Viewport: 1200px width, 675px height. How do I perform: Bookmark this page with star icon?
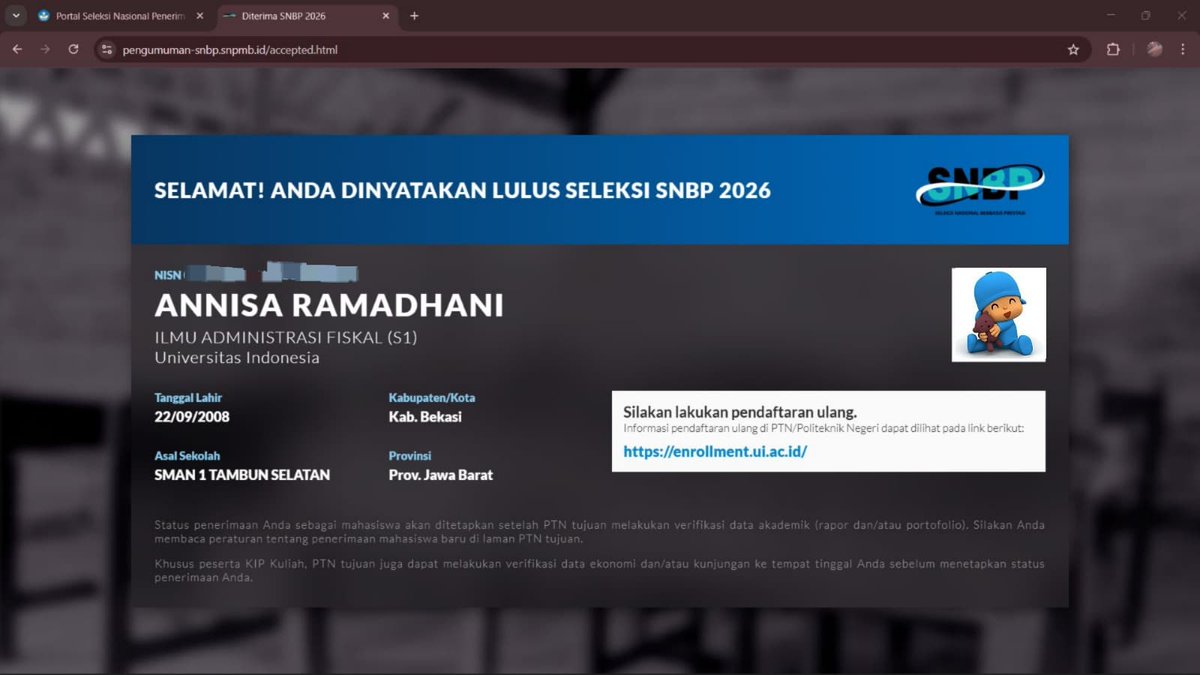coord(1073,49)
